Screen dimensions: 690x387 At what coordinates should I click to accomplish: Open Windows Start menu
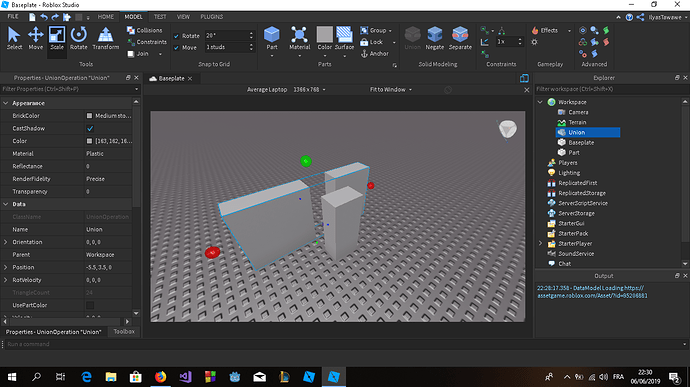tap(12, 377)
